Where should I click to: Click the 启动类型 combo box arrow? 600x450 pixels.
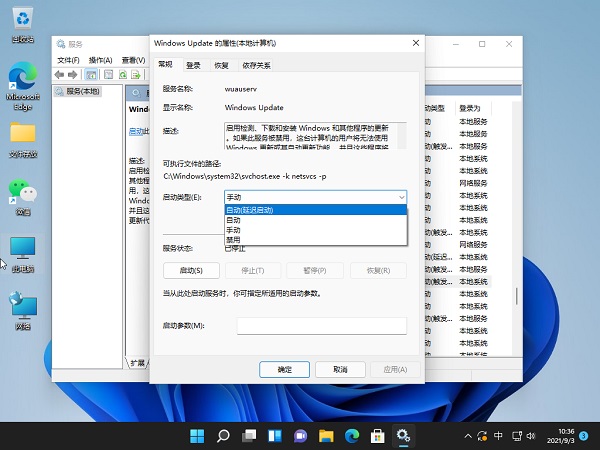pyautogui.click(x=400, y=198)
